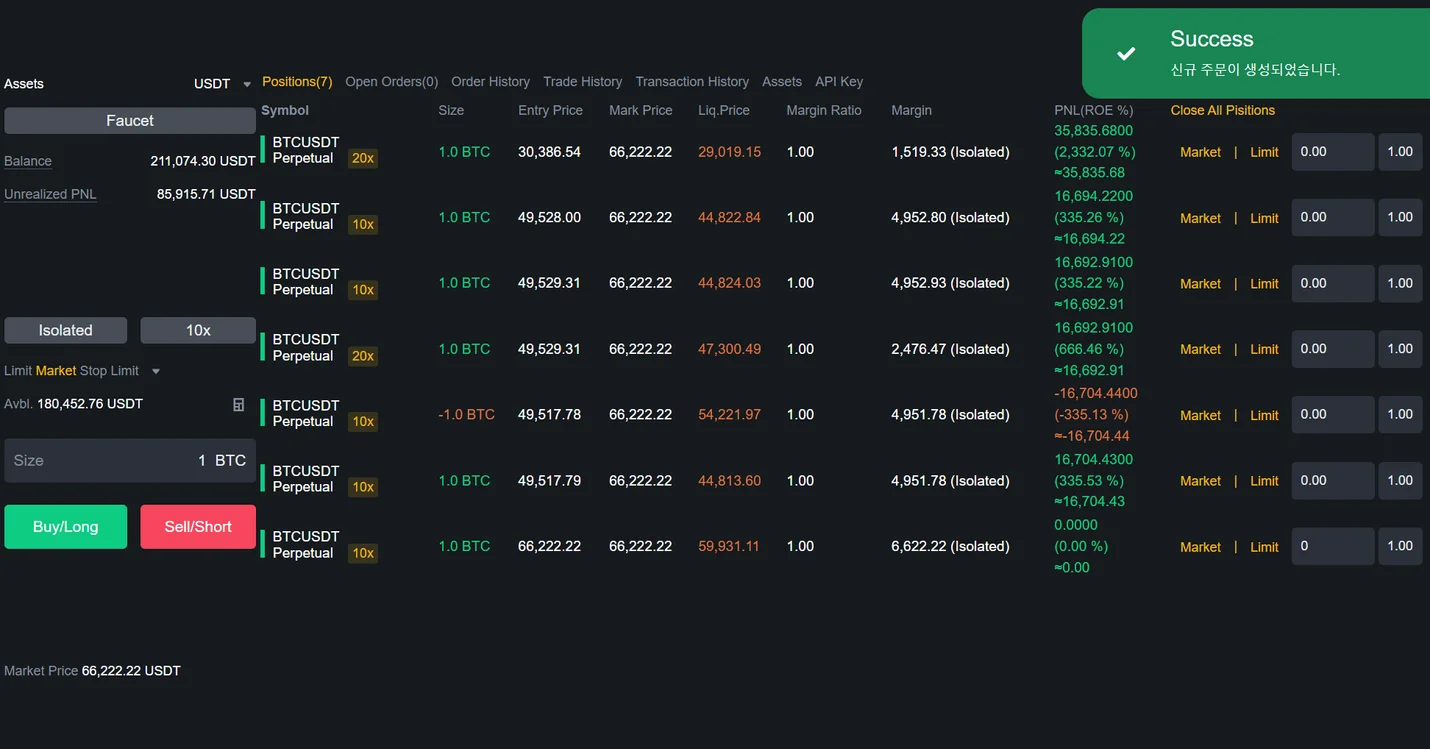This screenshot has width=1430, height=749.
Task: Toggle the Isolated margin mode button
Action: click(66, 330)
